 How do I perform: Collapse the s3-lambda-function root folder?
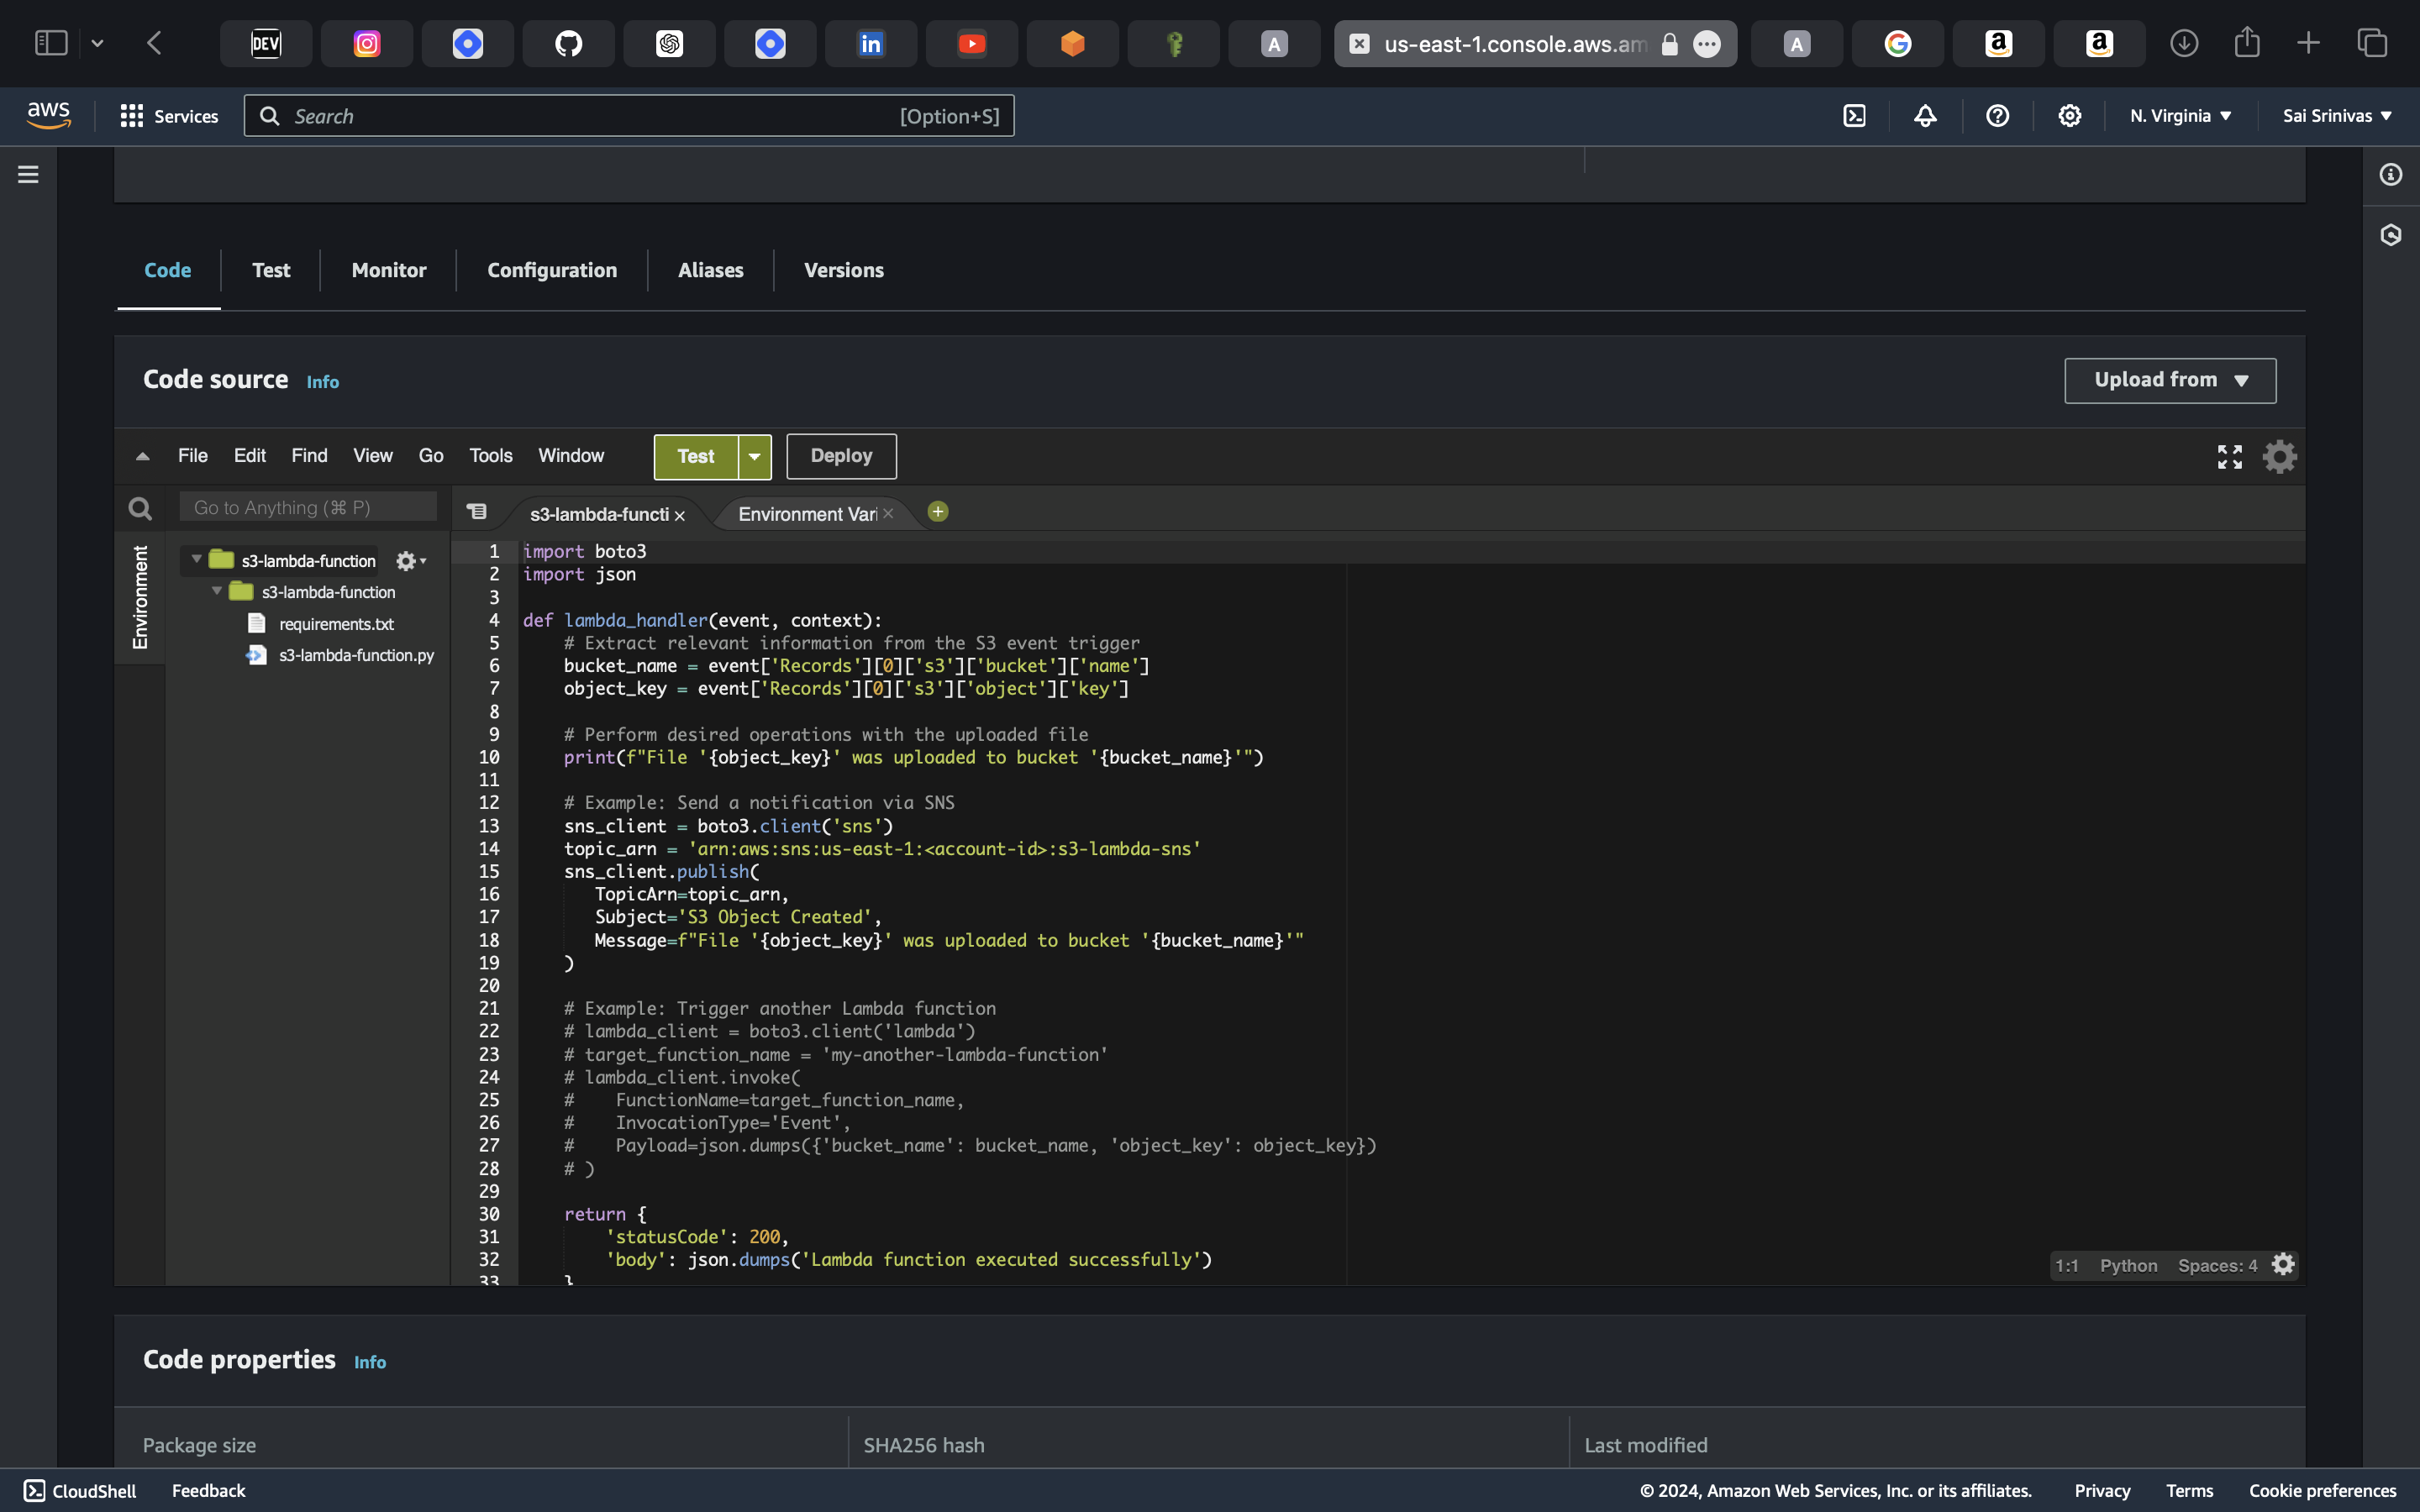coord(197,560)
